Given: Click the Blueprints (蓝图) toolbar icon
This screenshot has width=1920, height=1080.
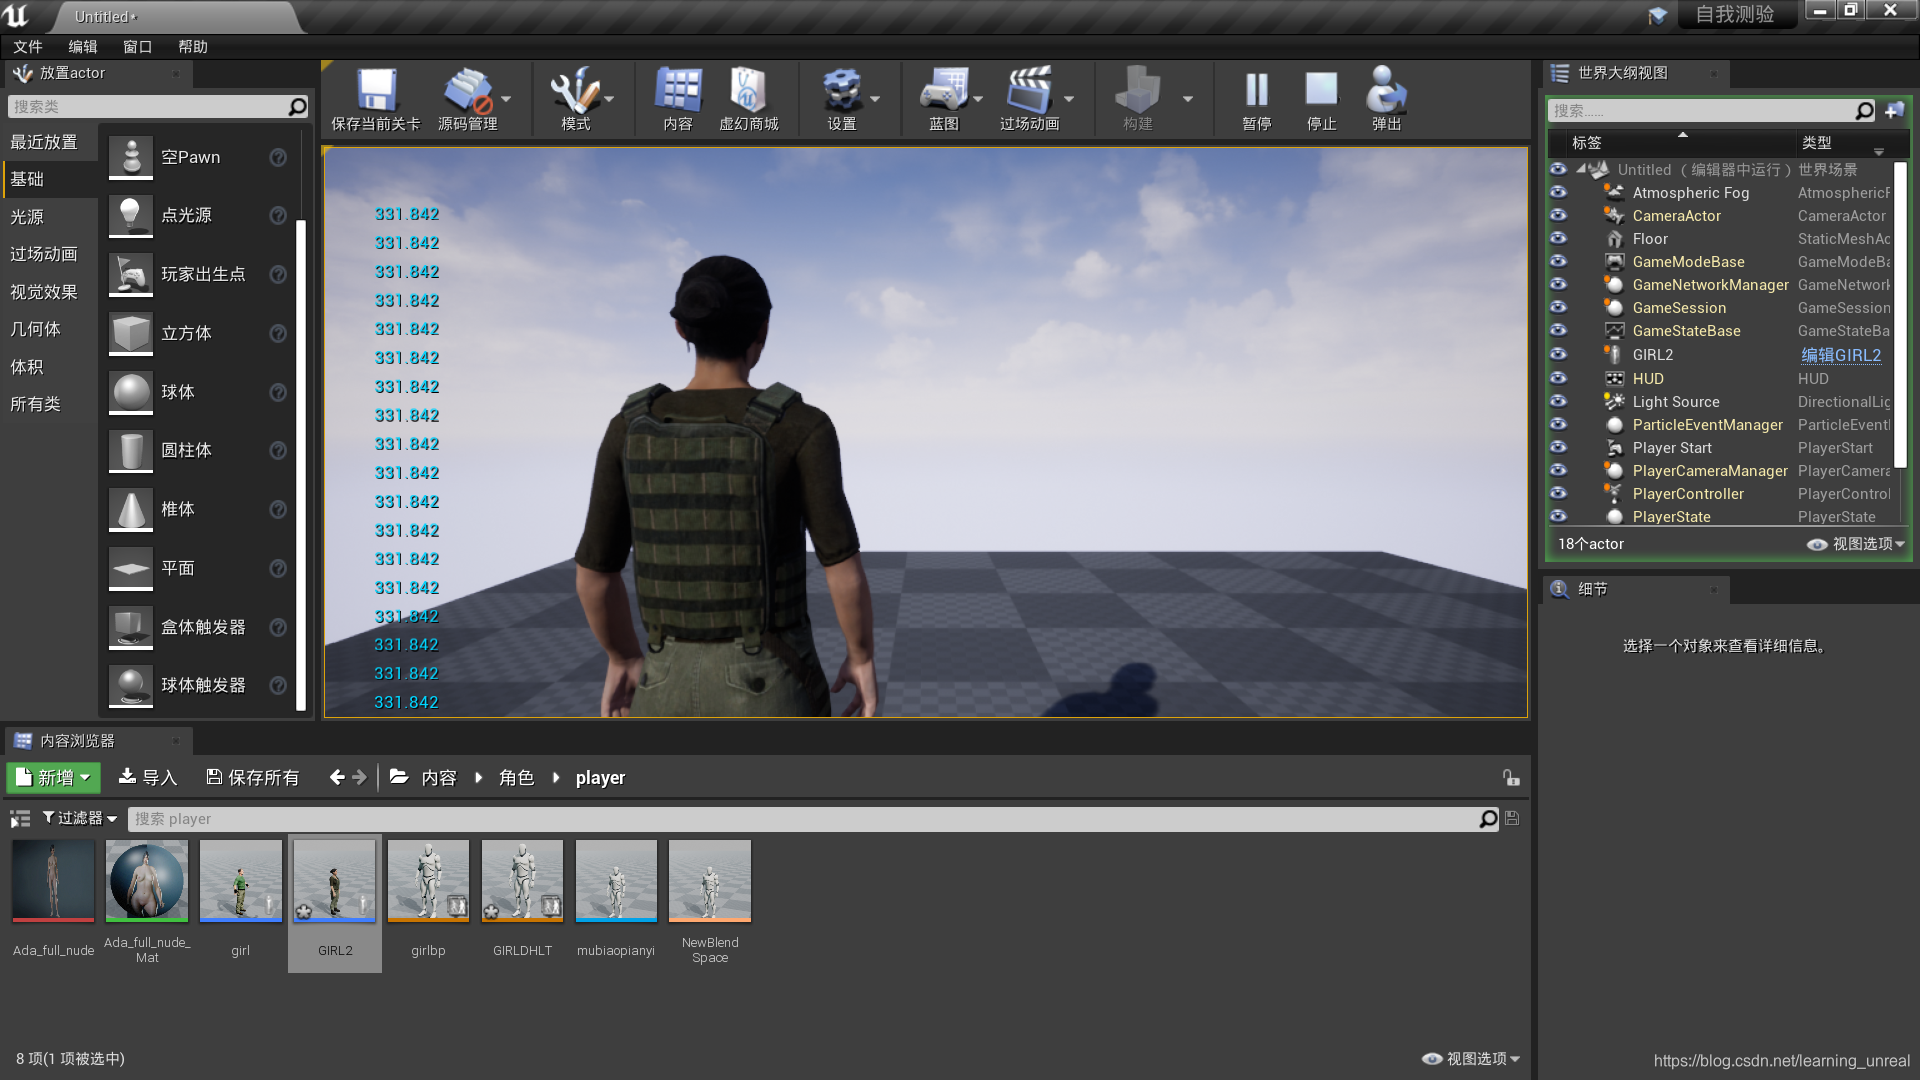Looking at the screenshot, I should coord(943,93).
